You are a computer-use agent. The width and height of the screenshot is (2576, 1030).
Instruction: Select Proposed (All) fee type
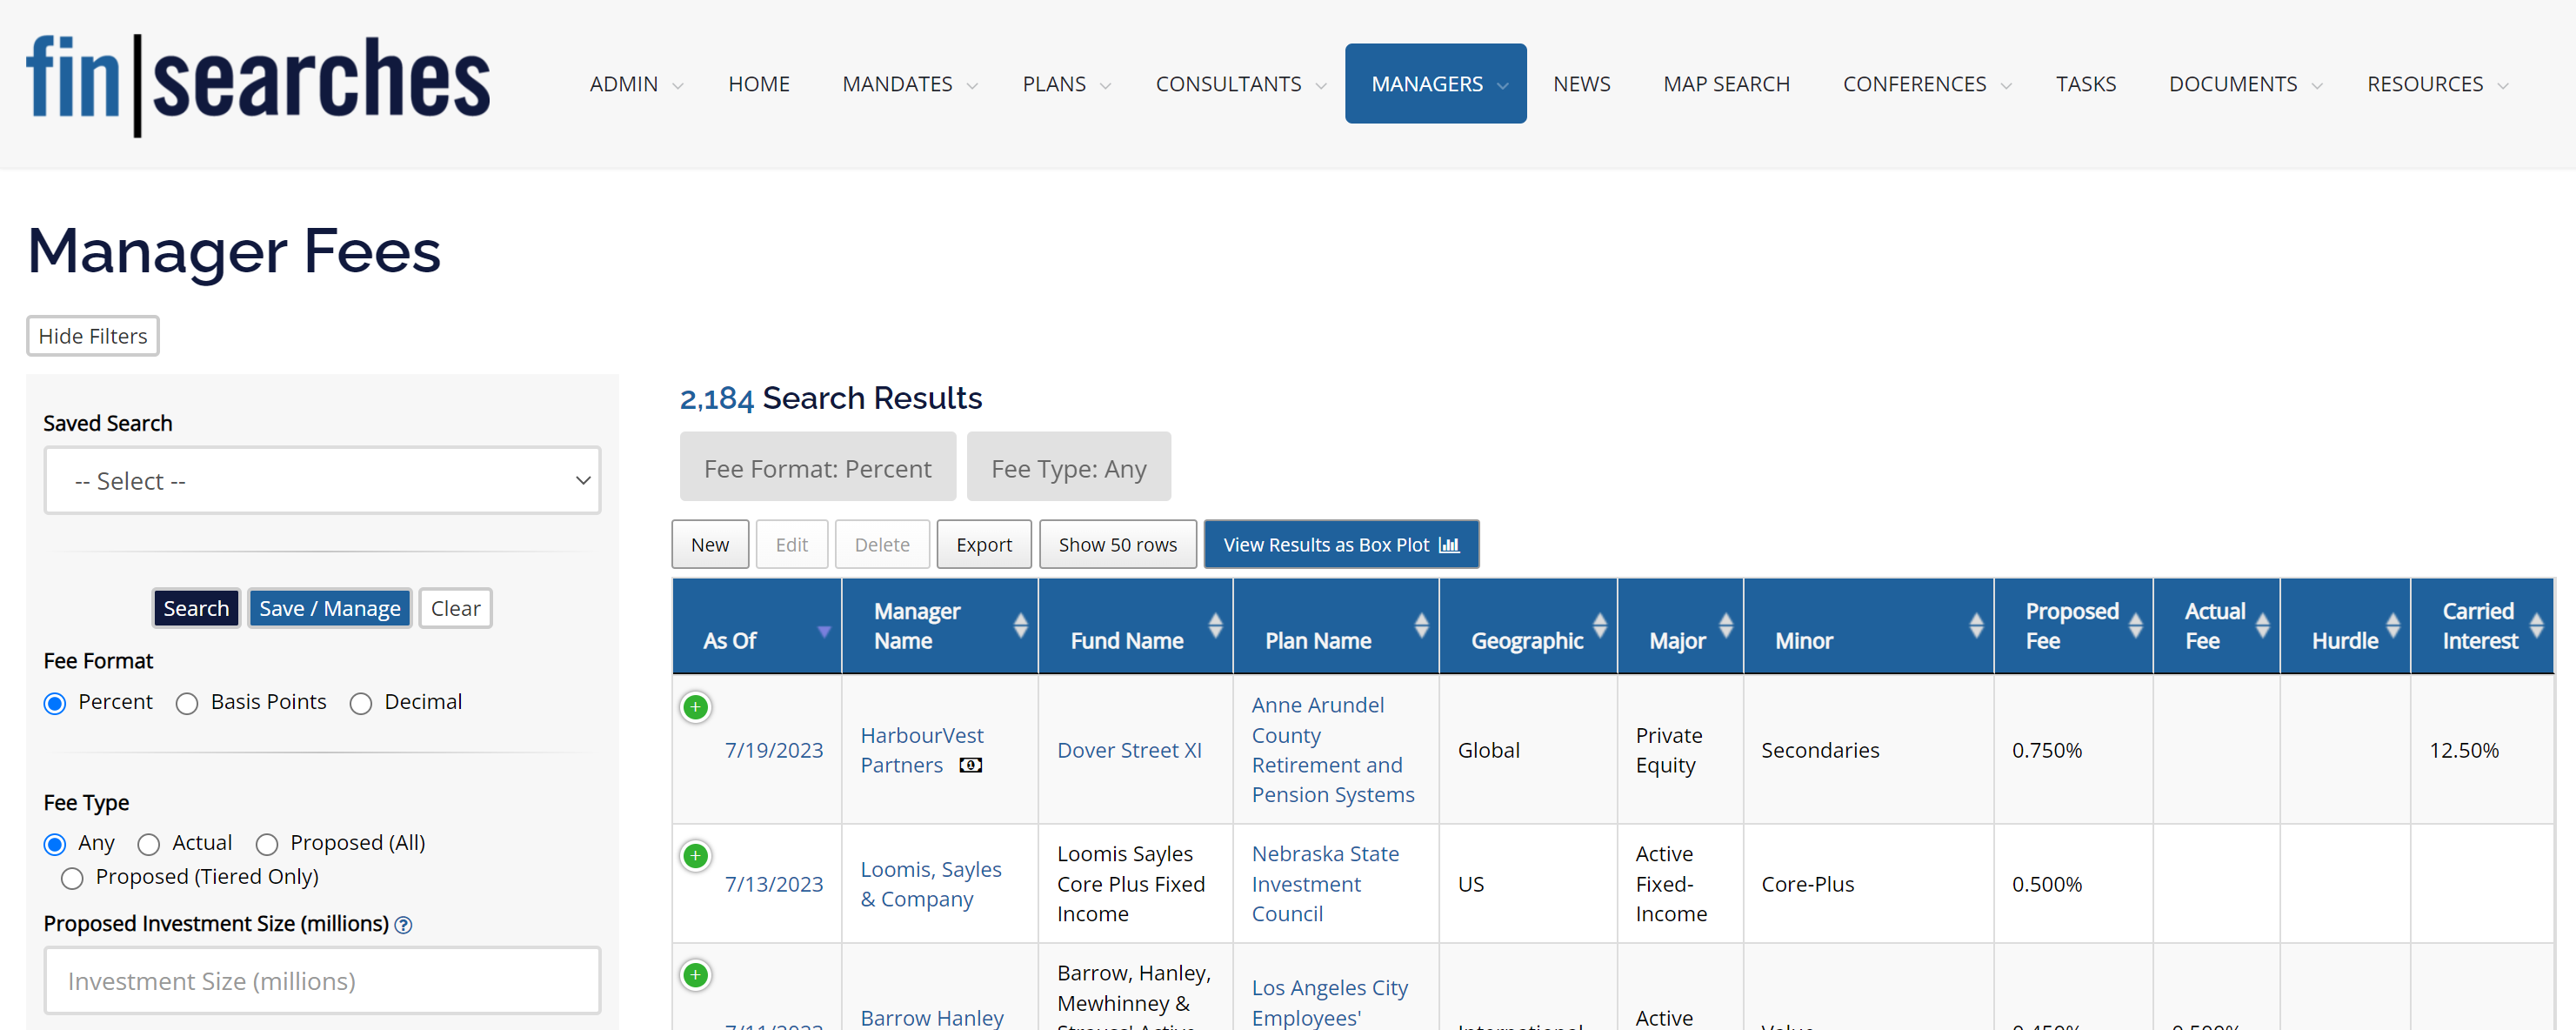(x=267, y=845)
